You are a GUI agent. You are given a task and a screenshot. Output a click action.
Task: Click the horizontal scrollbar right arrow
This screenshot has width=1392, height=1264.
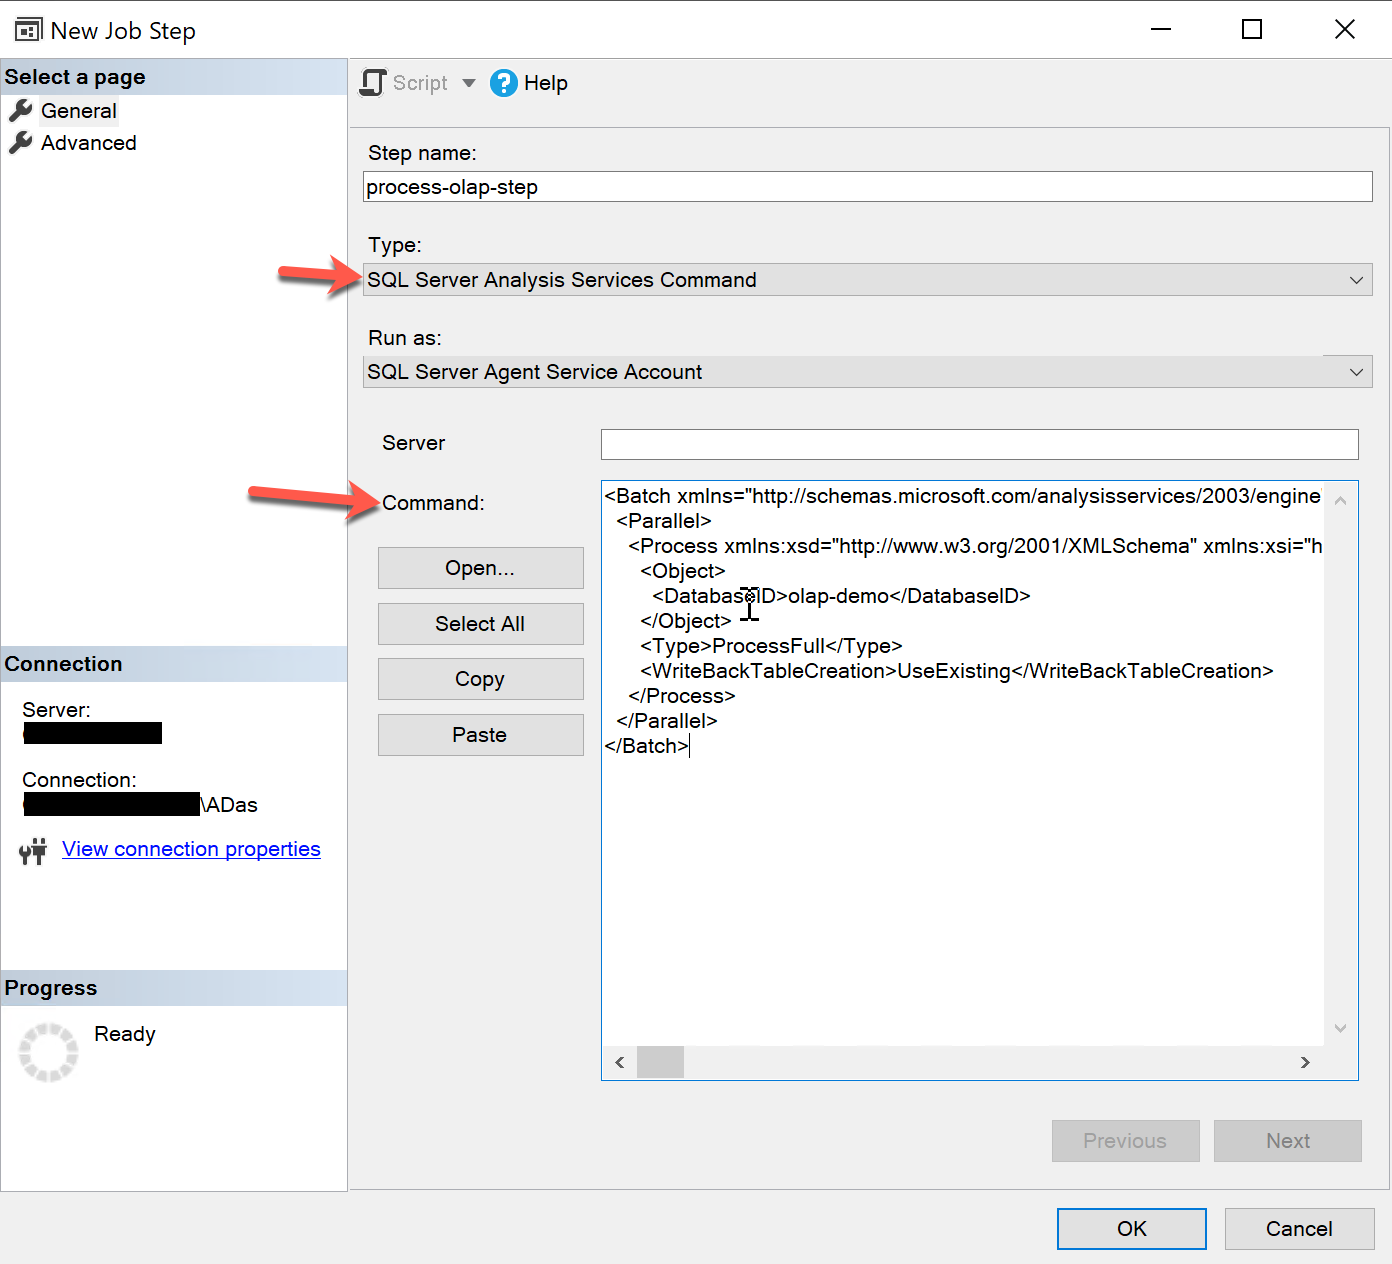(1305, 1062)
